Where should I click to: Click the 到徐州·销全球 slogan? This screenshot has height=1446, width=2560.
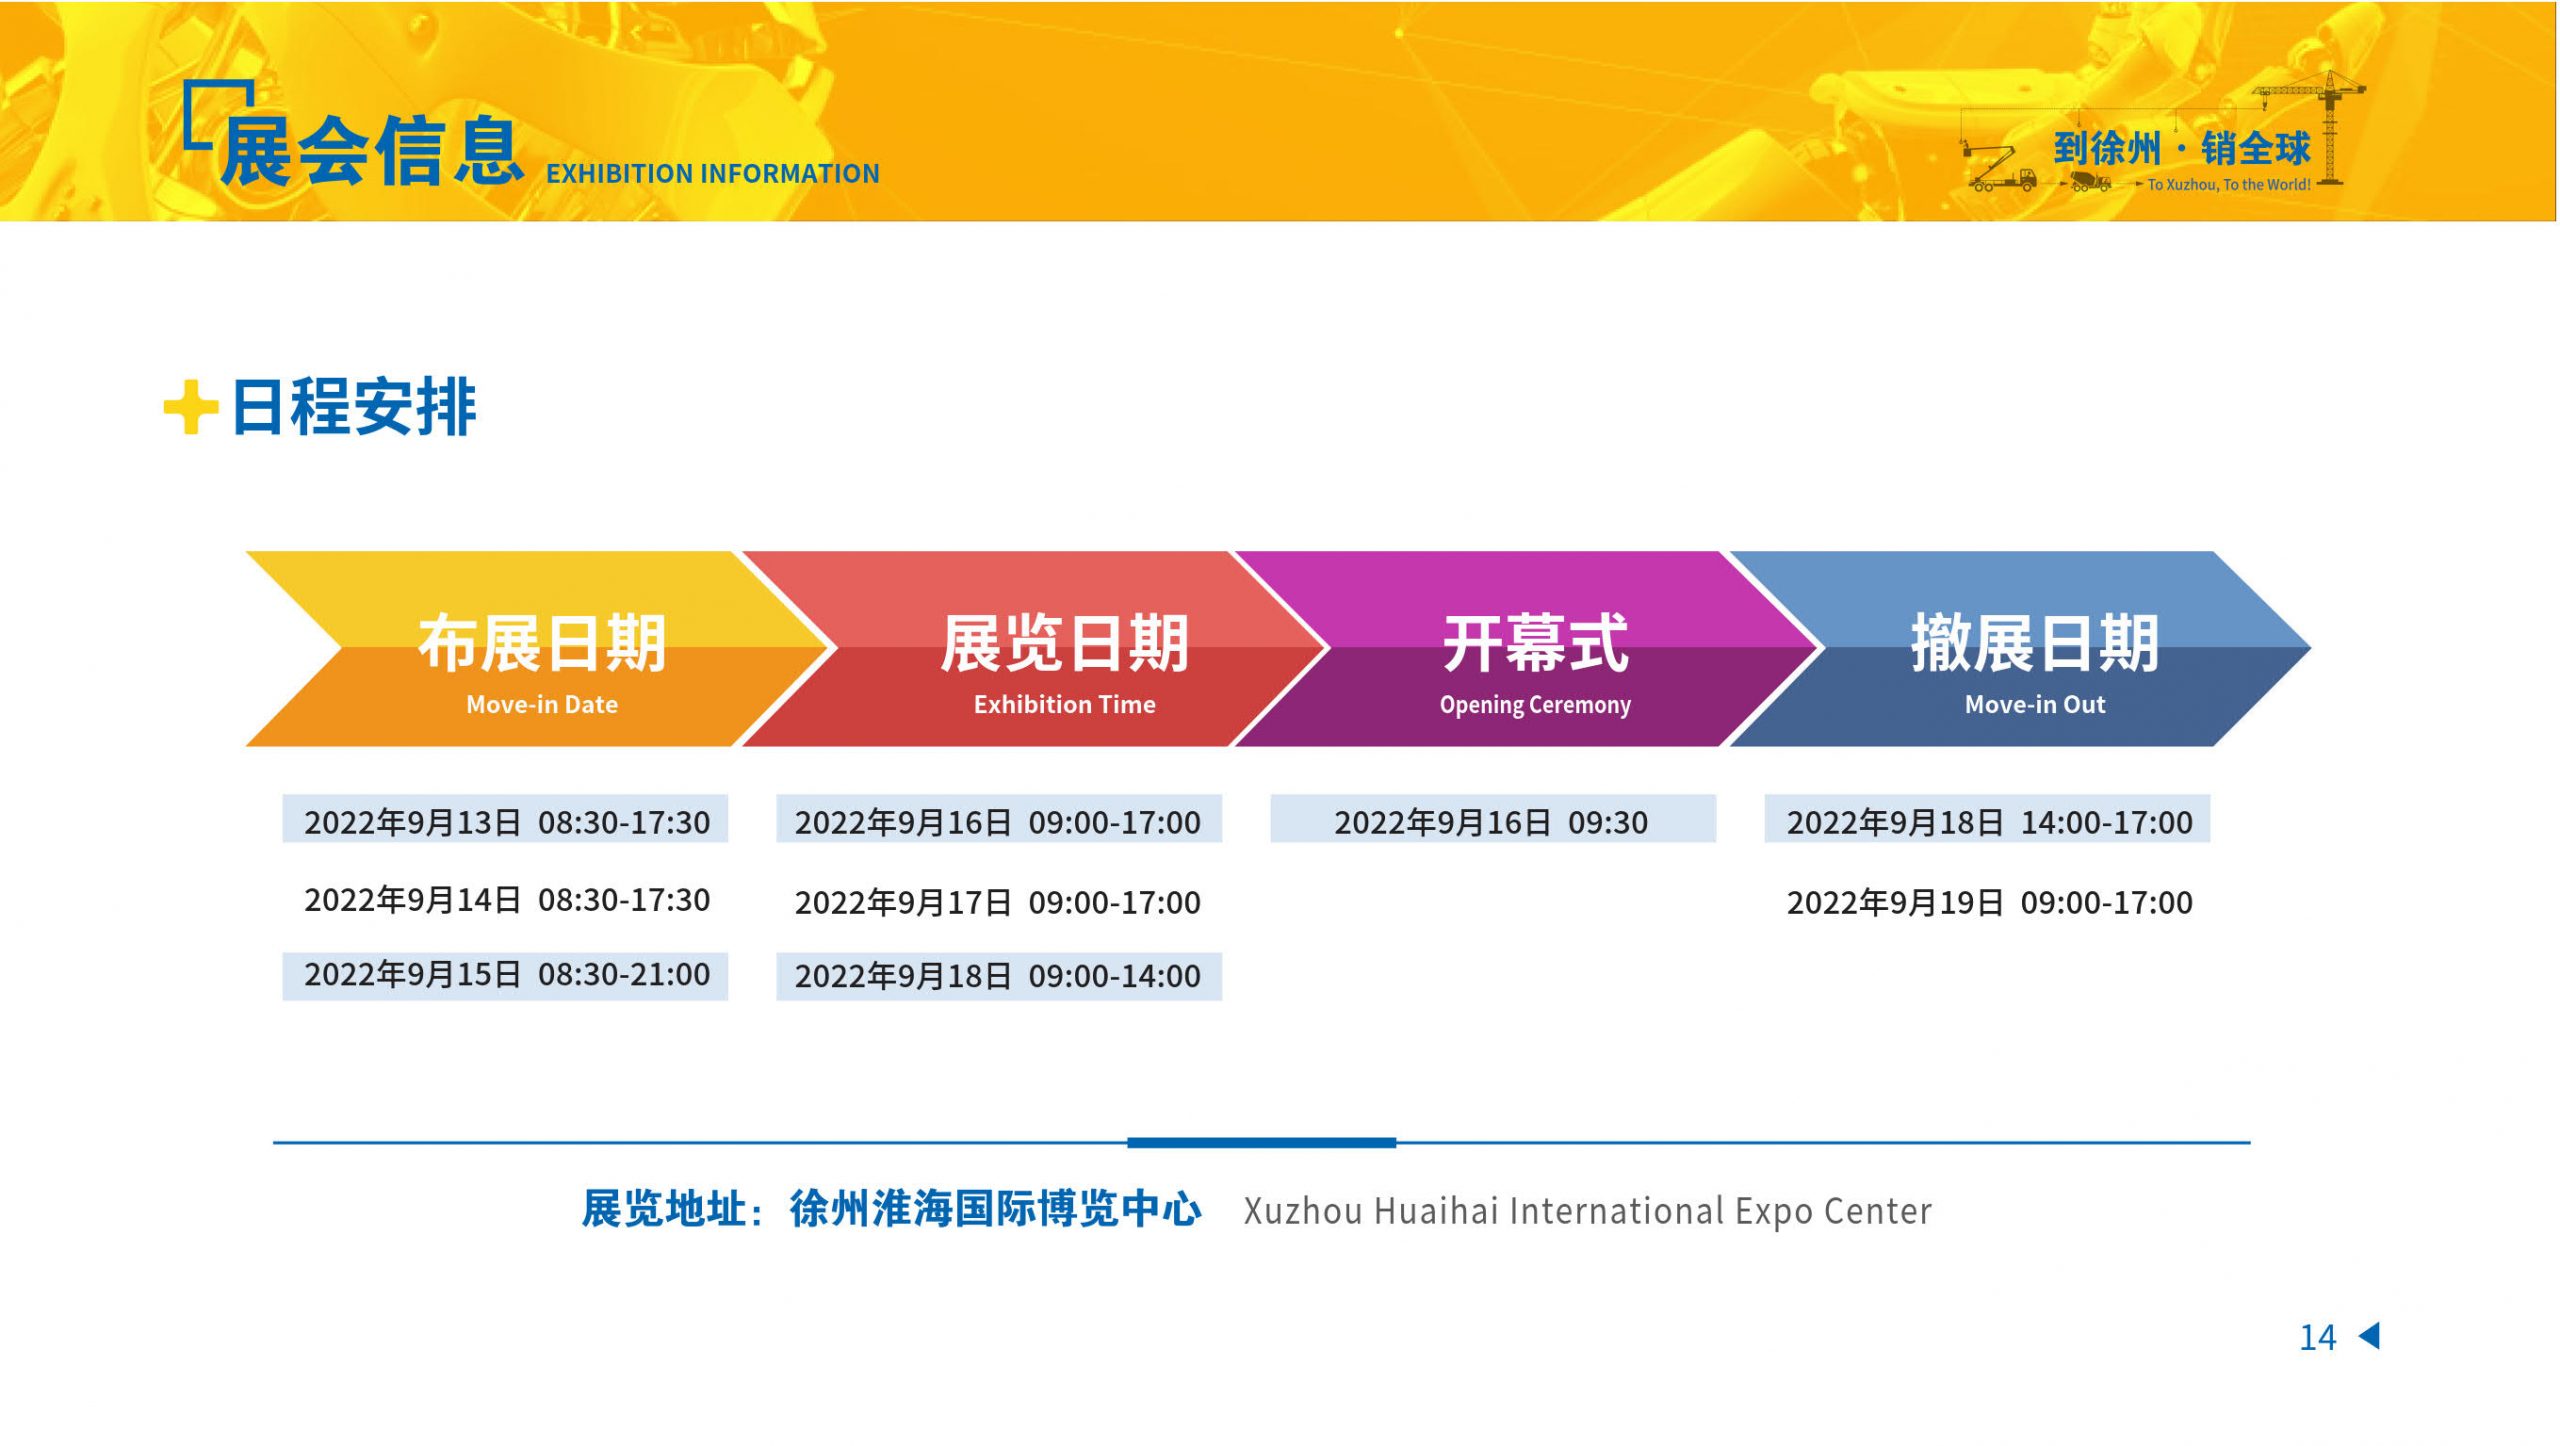click(2181, 148)
